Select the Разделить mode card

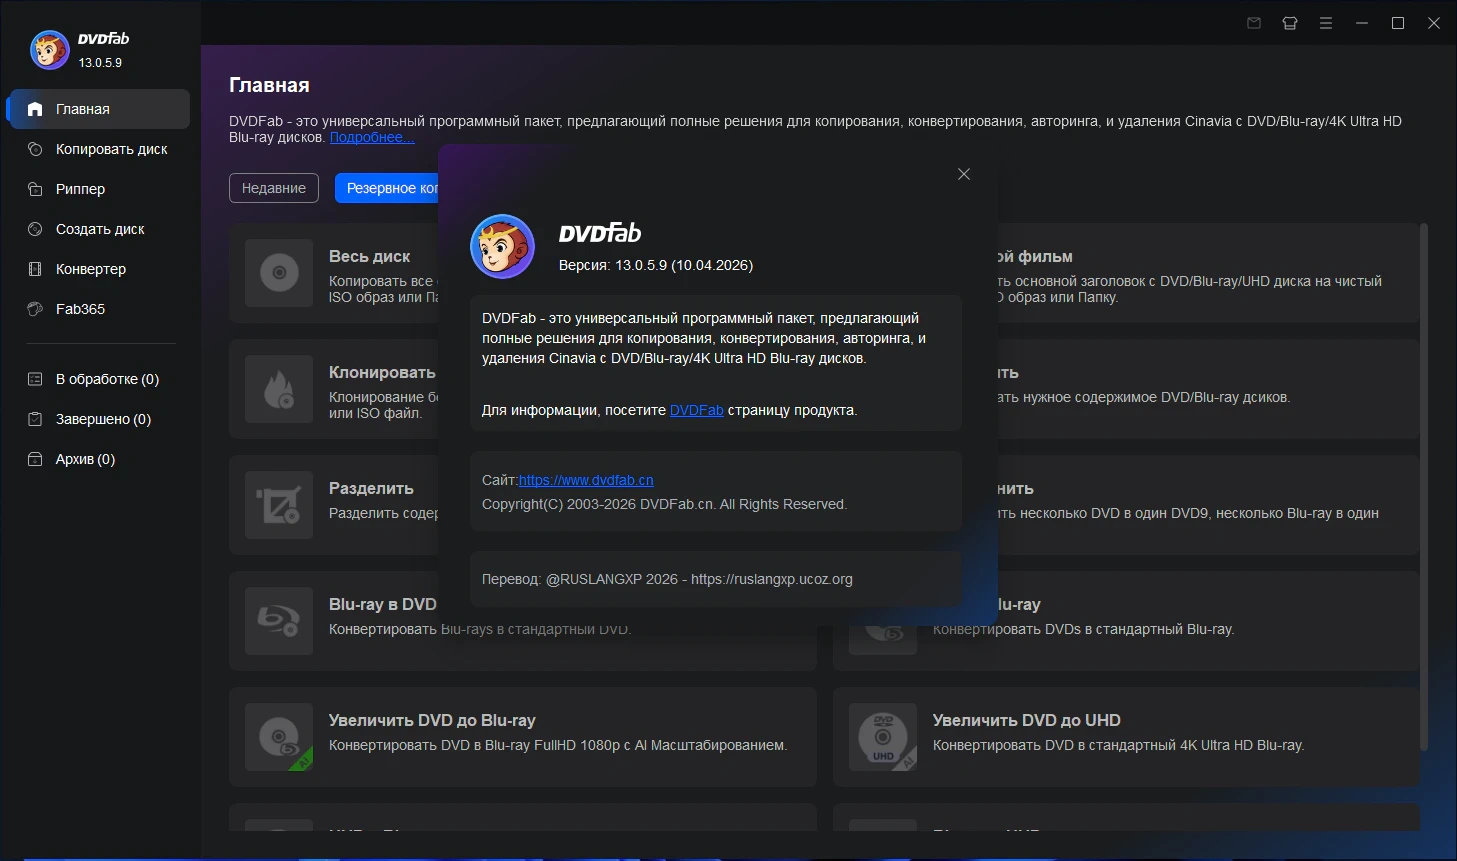[334, 505]
